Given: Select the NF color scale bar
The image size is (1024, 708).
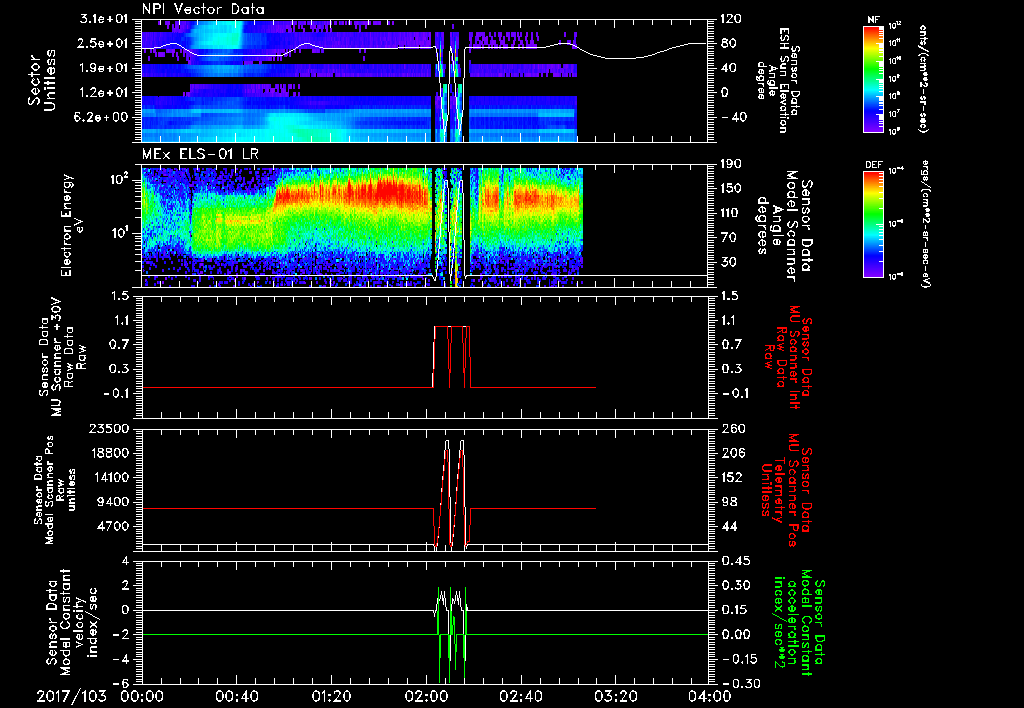Looking at the screenshot, I should pyautogui.click(x=872, y=79).
